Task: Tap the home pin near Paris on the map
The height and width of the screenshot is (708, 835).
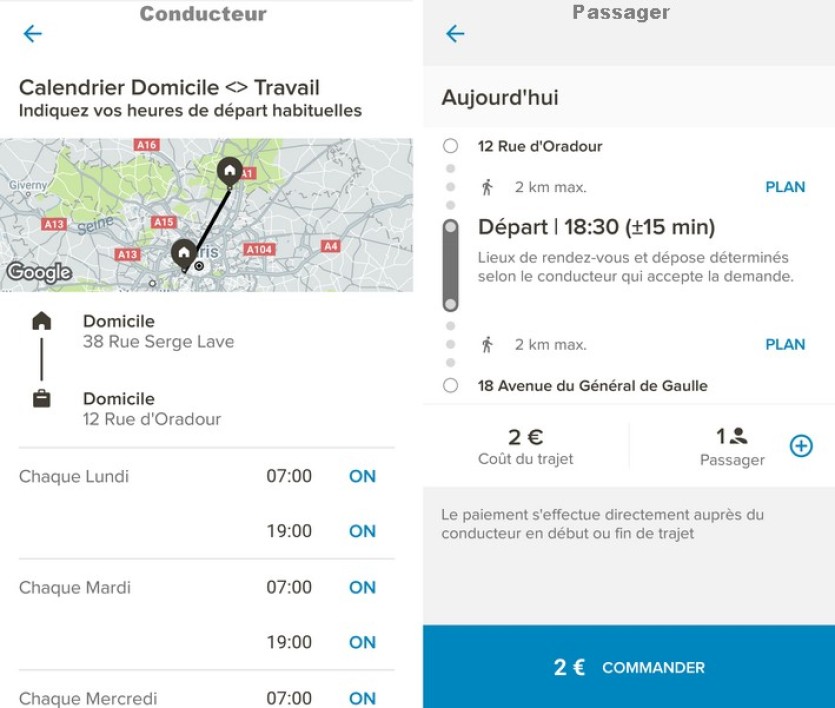Action: [x=184, y=253]
